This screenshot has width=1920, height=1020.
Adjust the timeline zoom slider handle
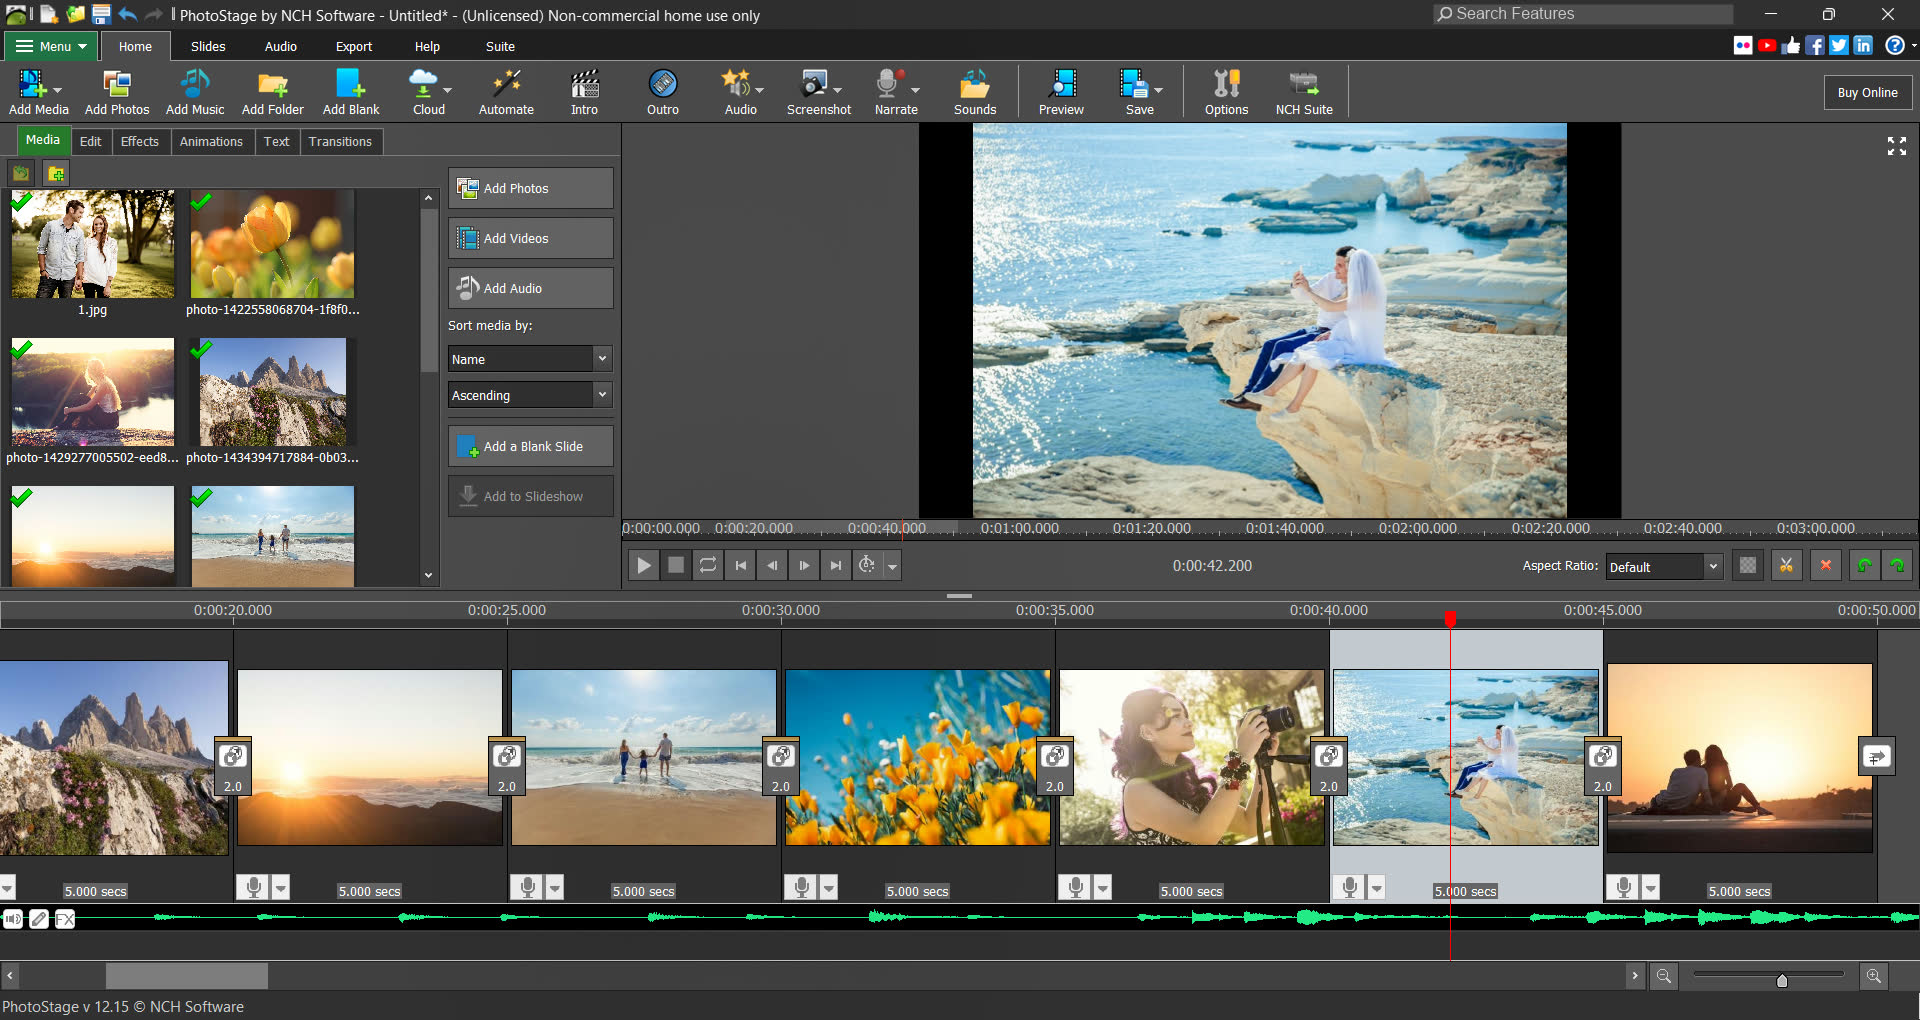tap(1782, 980)
